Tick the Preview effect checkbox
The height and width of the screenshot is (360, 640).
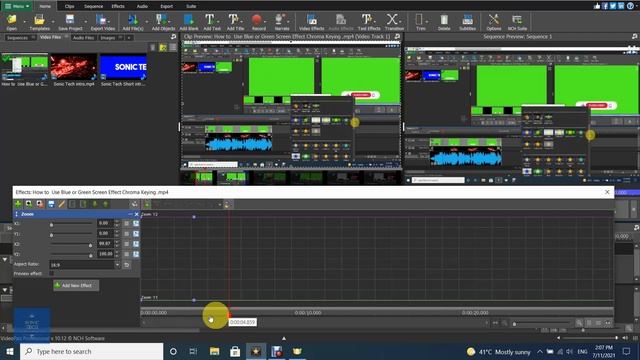(x=51, y=273)
